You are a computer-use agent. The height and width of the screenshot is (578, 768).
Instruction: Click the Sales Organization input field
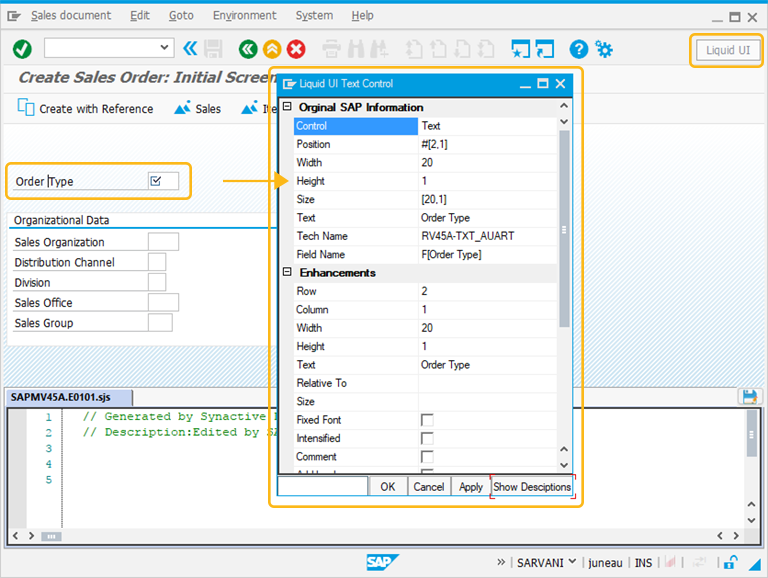pyautogui.click(x=164, y=242)
